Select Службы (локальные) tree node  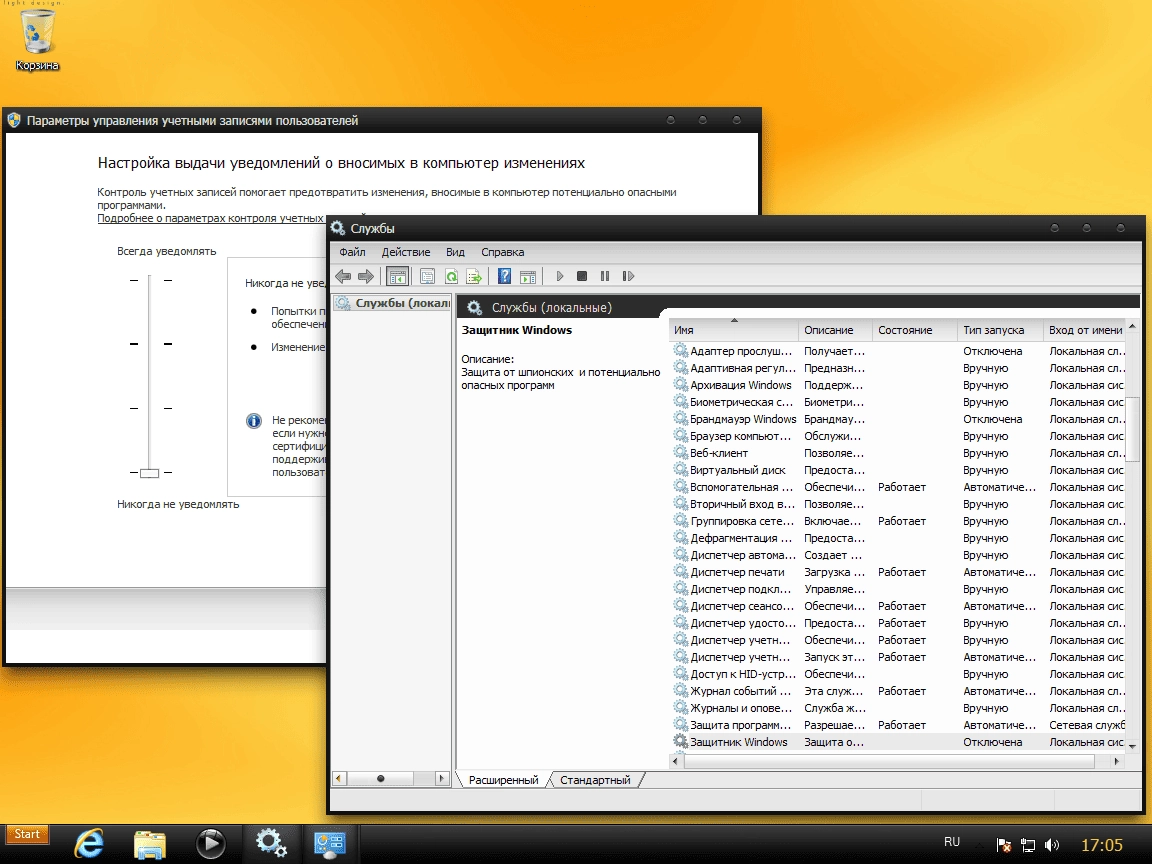[393, 303]
